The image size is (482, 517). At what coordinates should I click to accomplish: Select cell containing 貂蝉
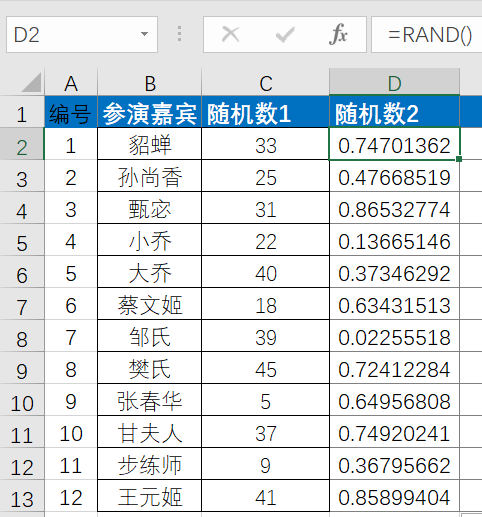(150, 144)
